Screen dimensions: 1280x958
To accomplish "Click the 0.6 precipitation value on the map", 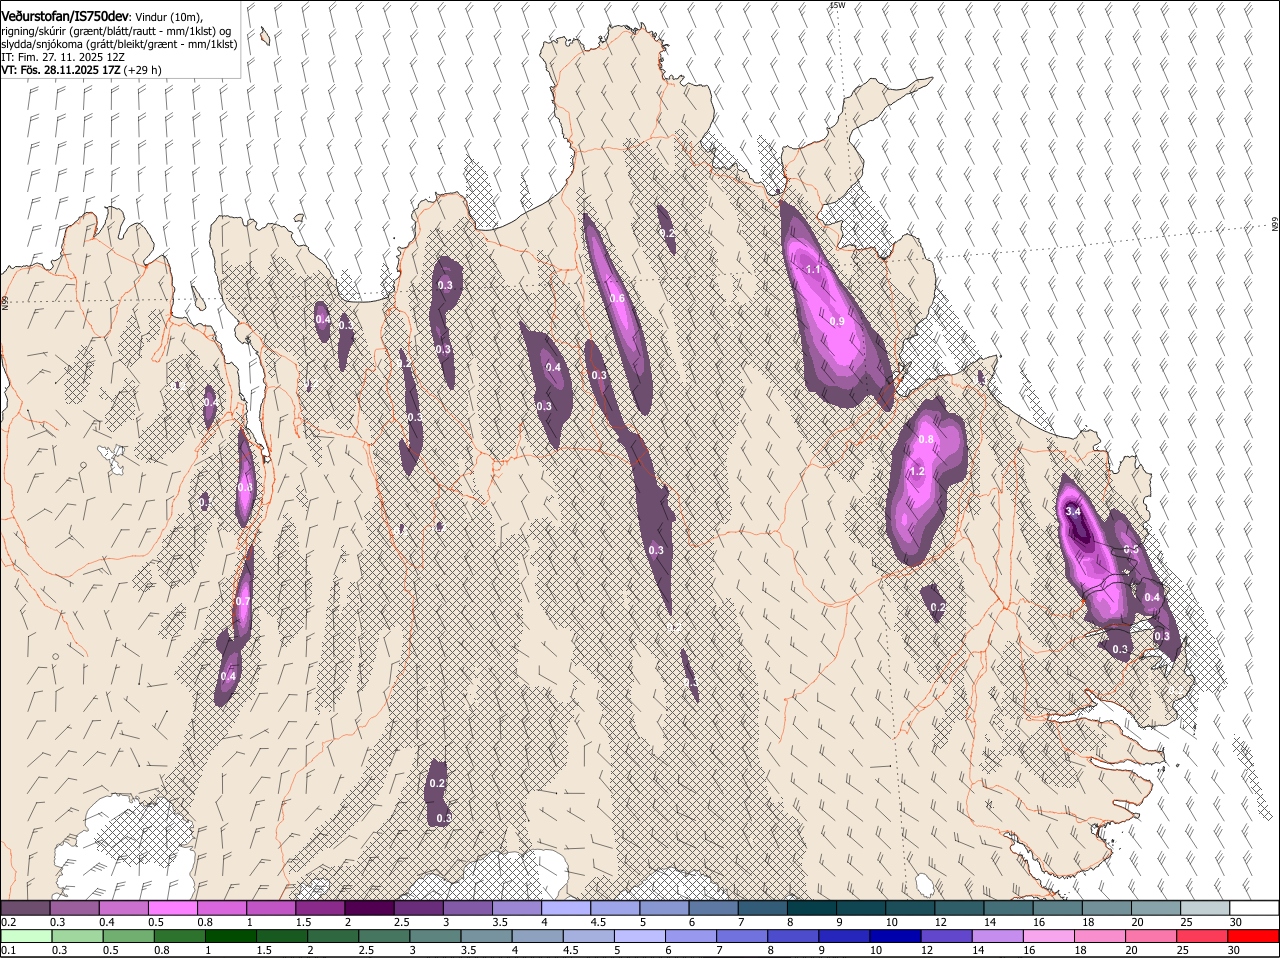I will point(617,299).
